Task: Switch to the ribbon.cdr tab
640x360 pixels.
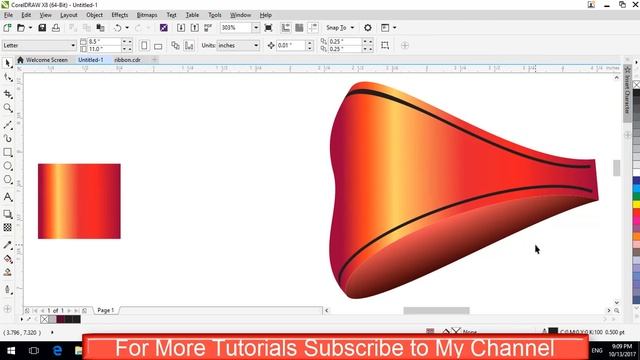Action: pyautogui.click(x=127, y=60)
